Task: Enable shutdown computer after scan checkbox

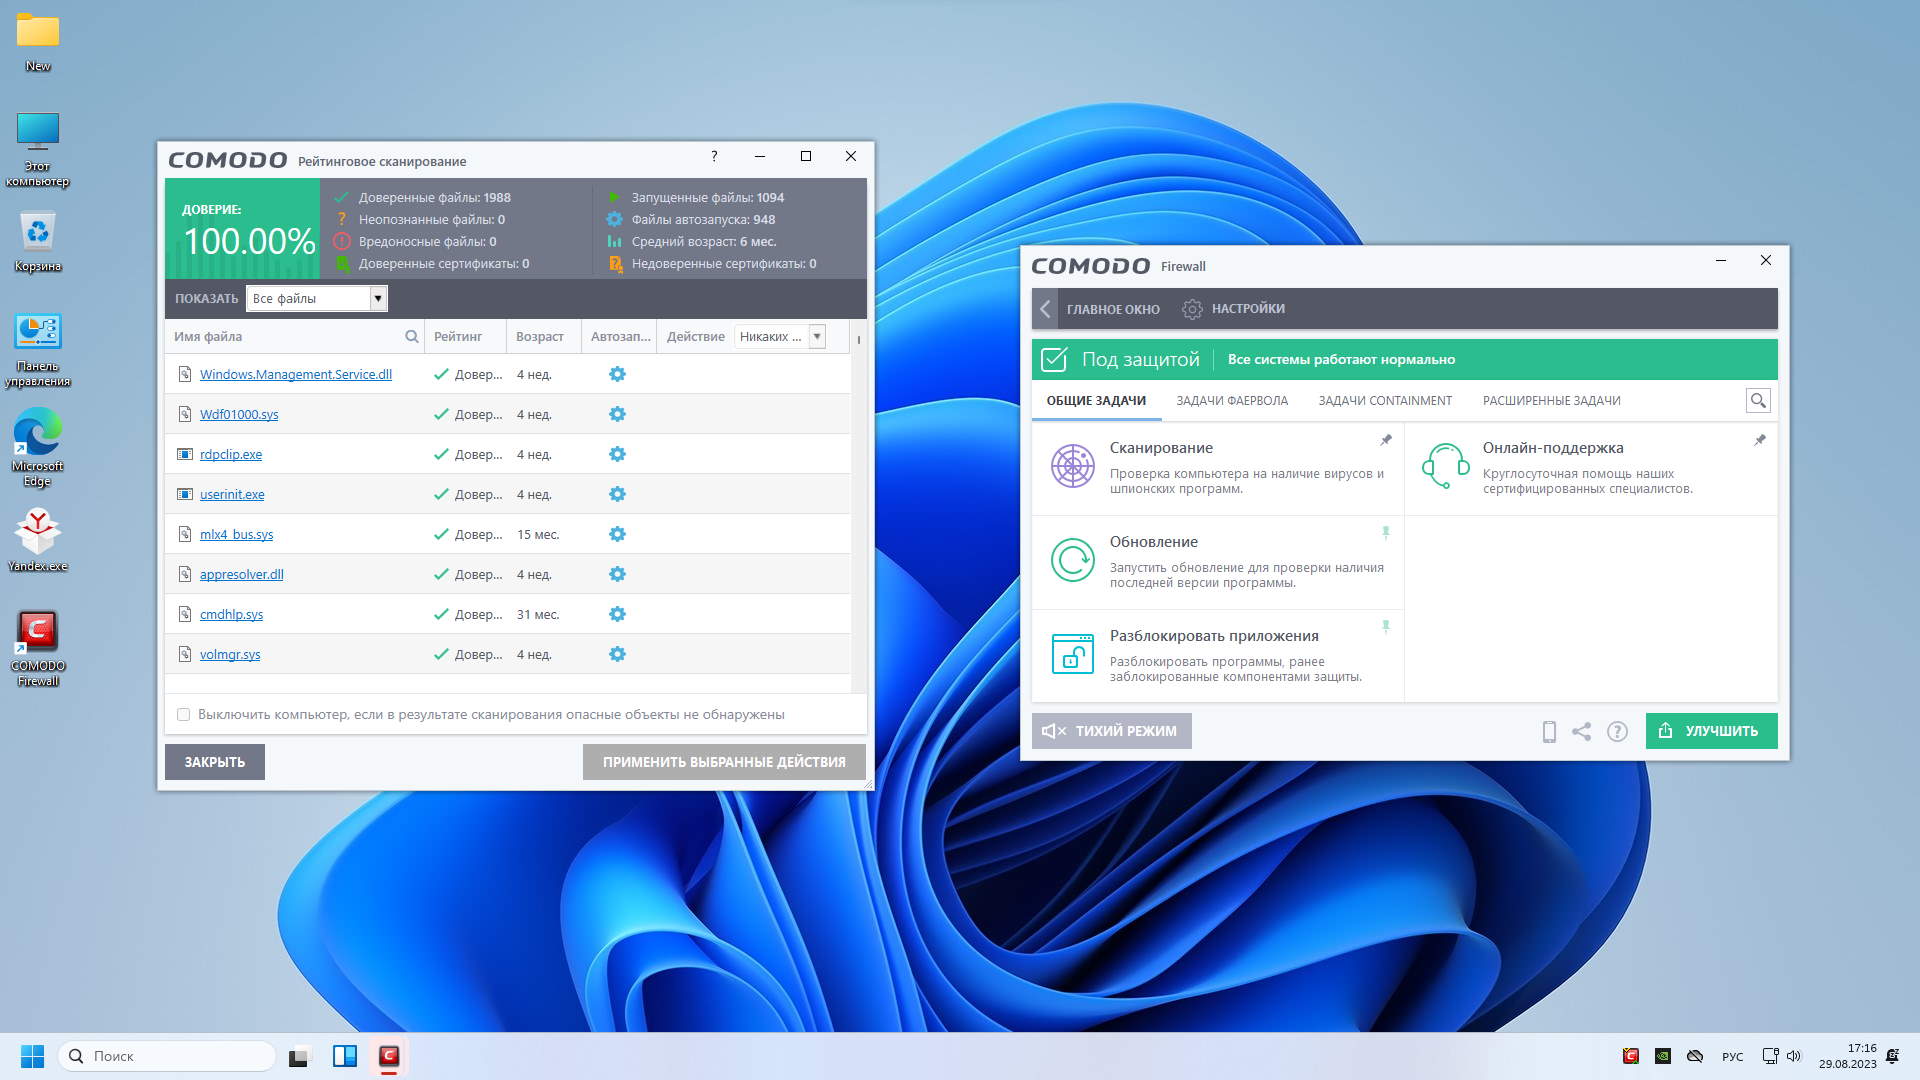Action: click(x=183, y=715)
